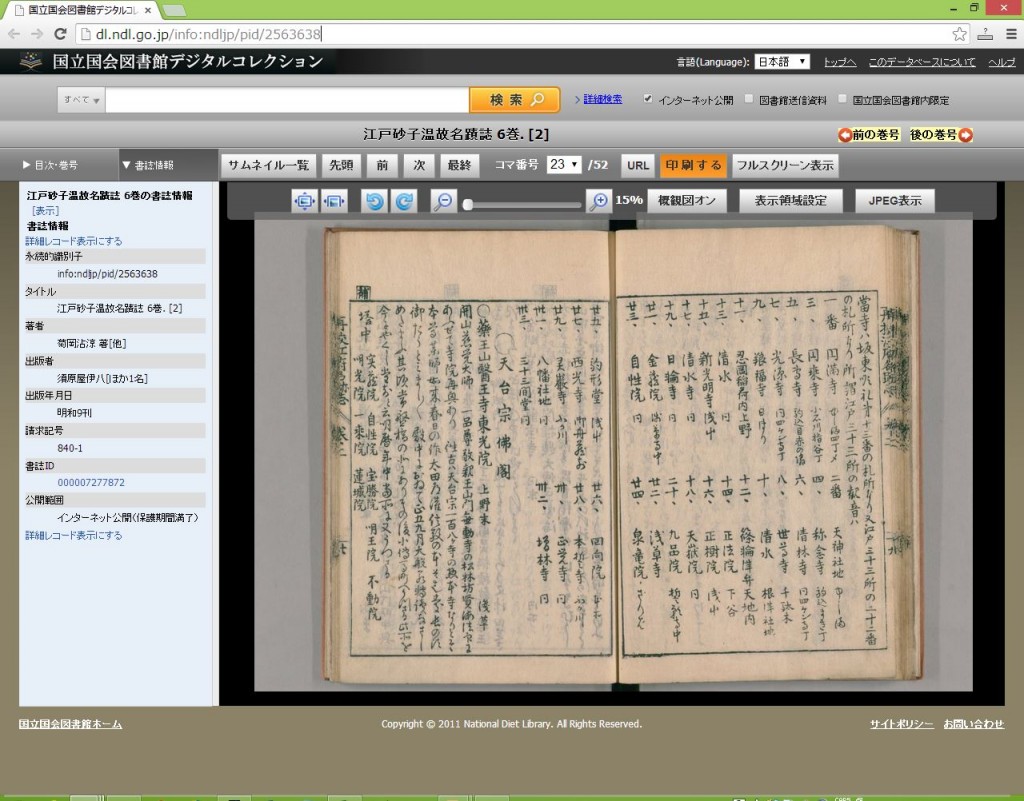Open the 国立国会図書館ホーム footer link

point(71,724)
